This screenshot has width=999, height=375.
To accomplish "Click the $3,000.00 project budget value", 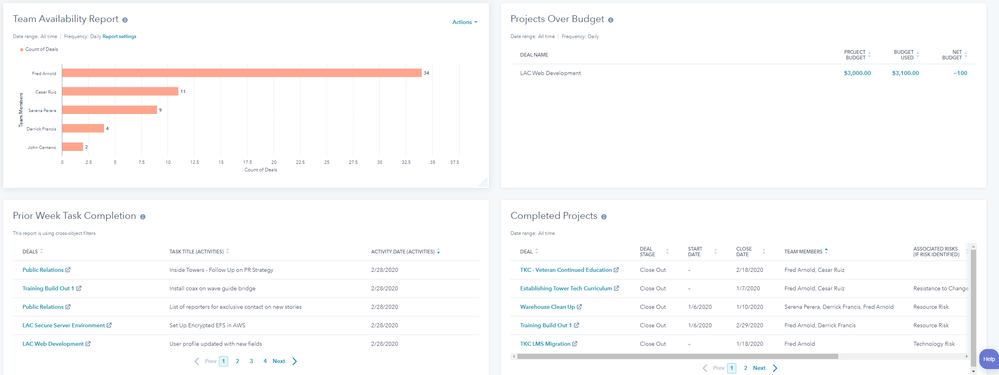I will pyautogui.click(x=857, y=73).
